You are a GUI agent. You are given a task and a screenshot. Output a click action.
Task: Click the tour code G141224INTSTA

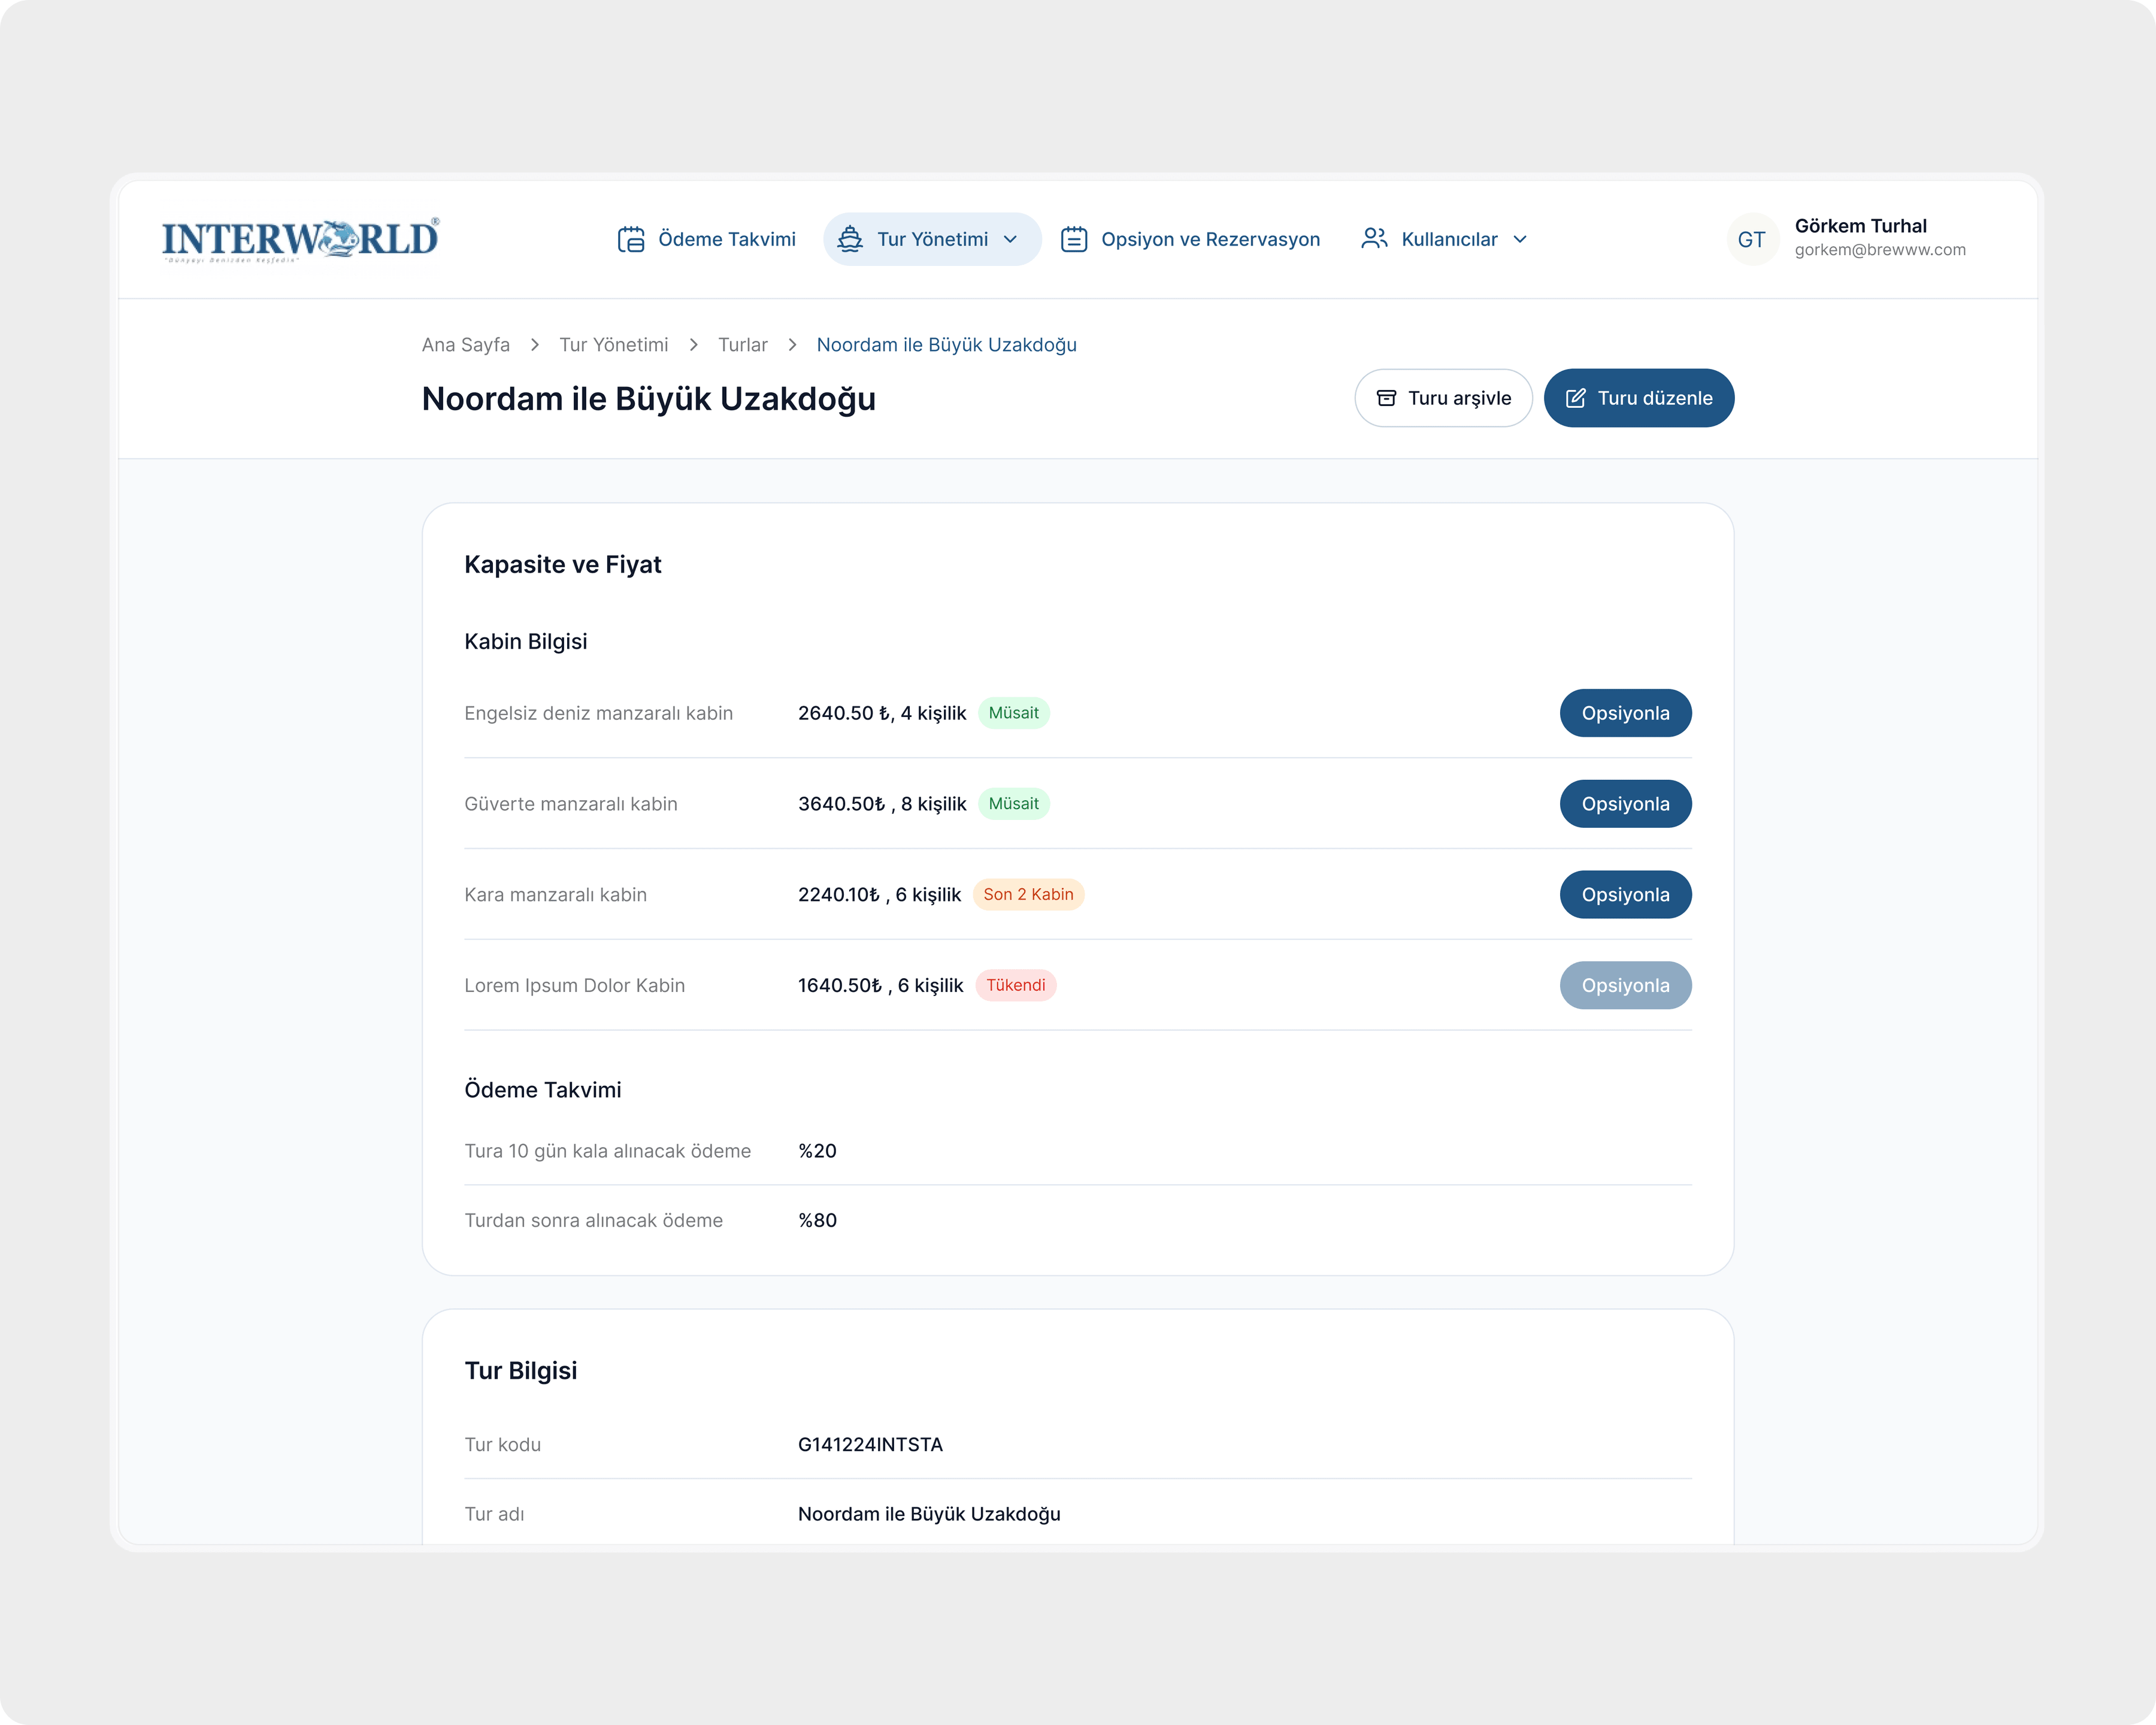click(870, 1445)
